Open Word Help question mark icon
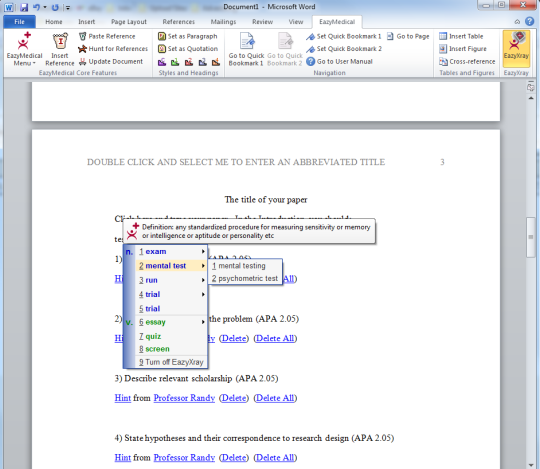 point(529,21)
